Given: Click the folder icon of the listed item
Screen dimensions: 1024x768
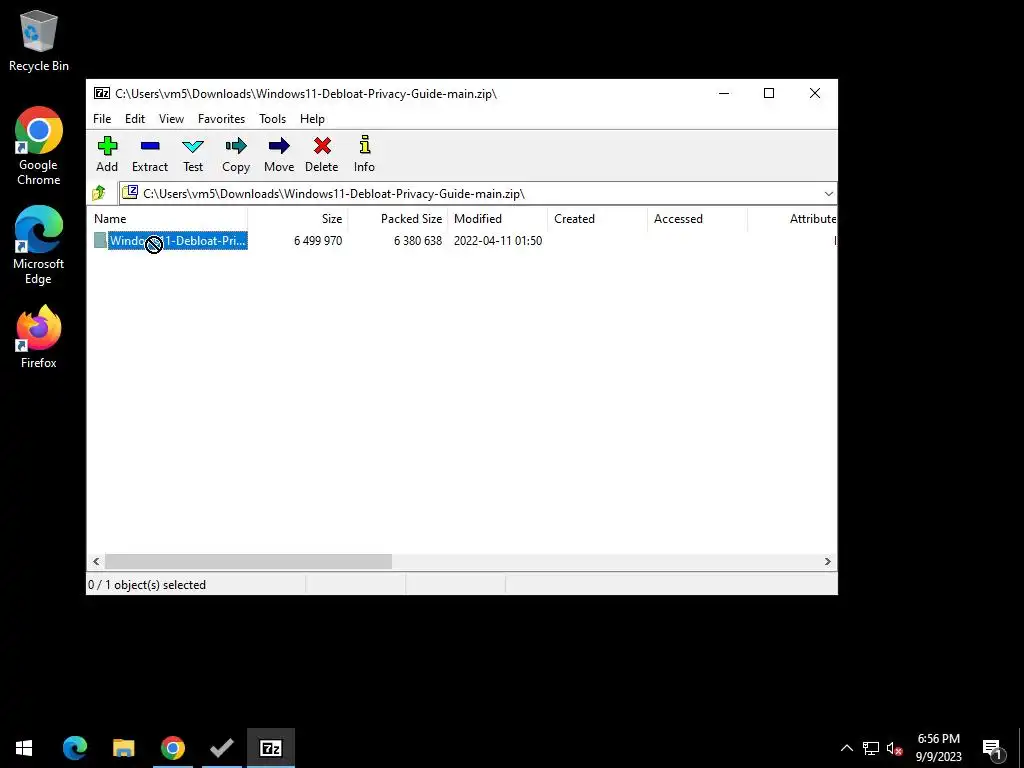Looking at the screenshot, I should [100, 240].
